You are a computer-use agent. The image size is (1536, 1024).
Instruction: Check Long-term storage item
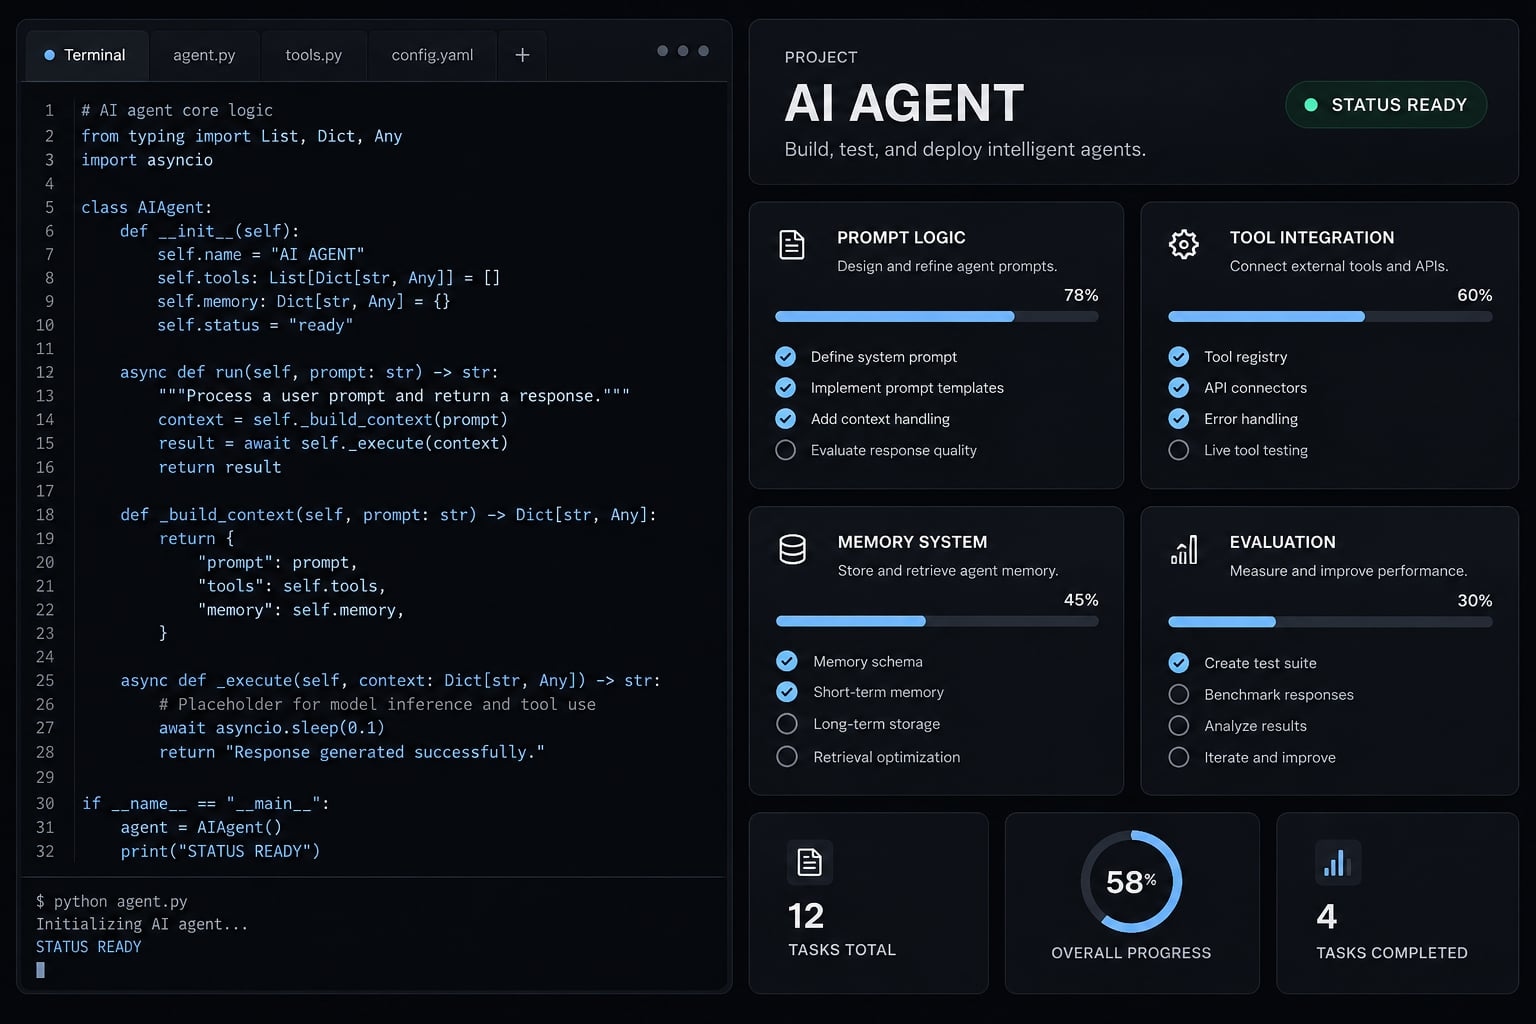pyautogui.click(x=787, y=724)
